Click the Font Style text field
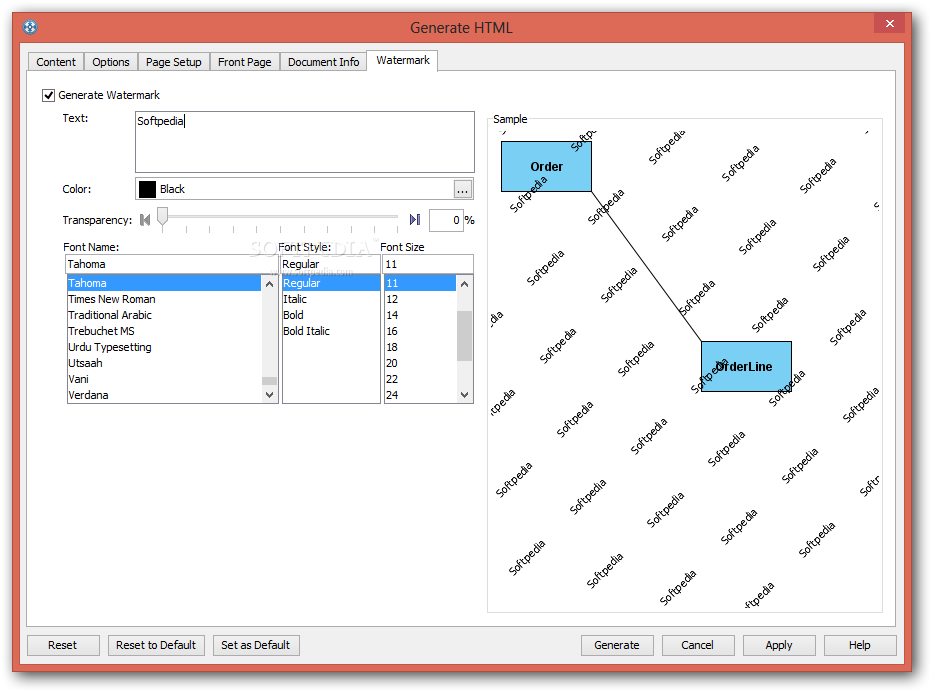 pos(330,264)
